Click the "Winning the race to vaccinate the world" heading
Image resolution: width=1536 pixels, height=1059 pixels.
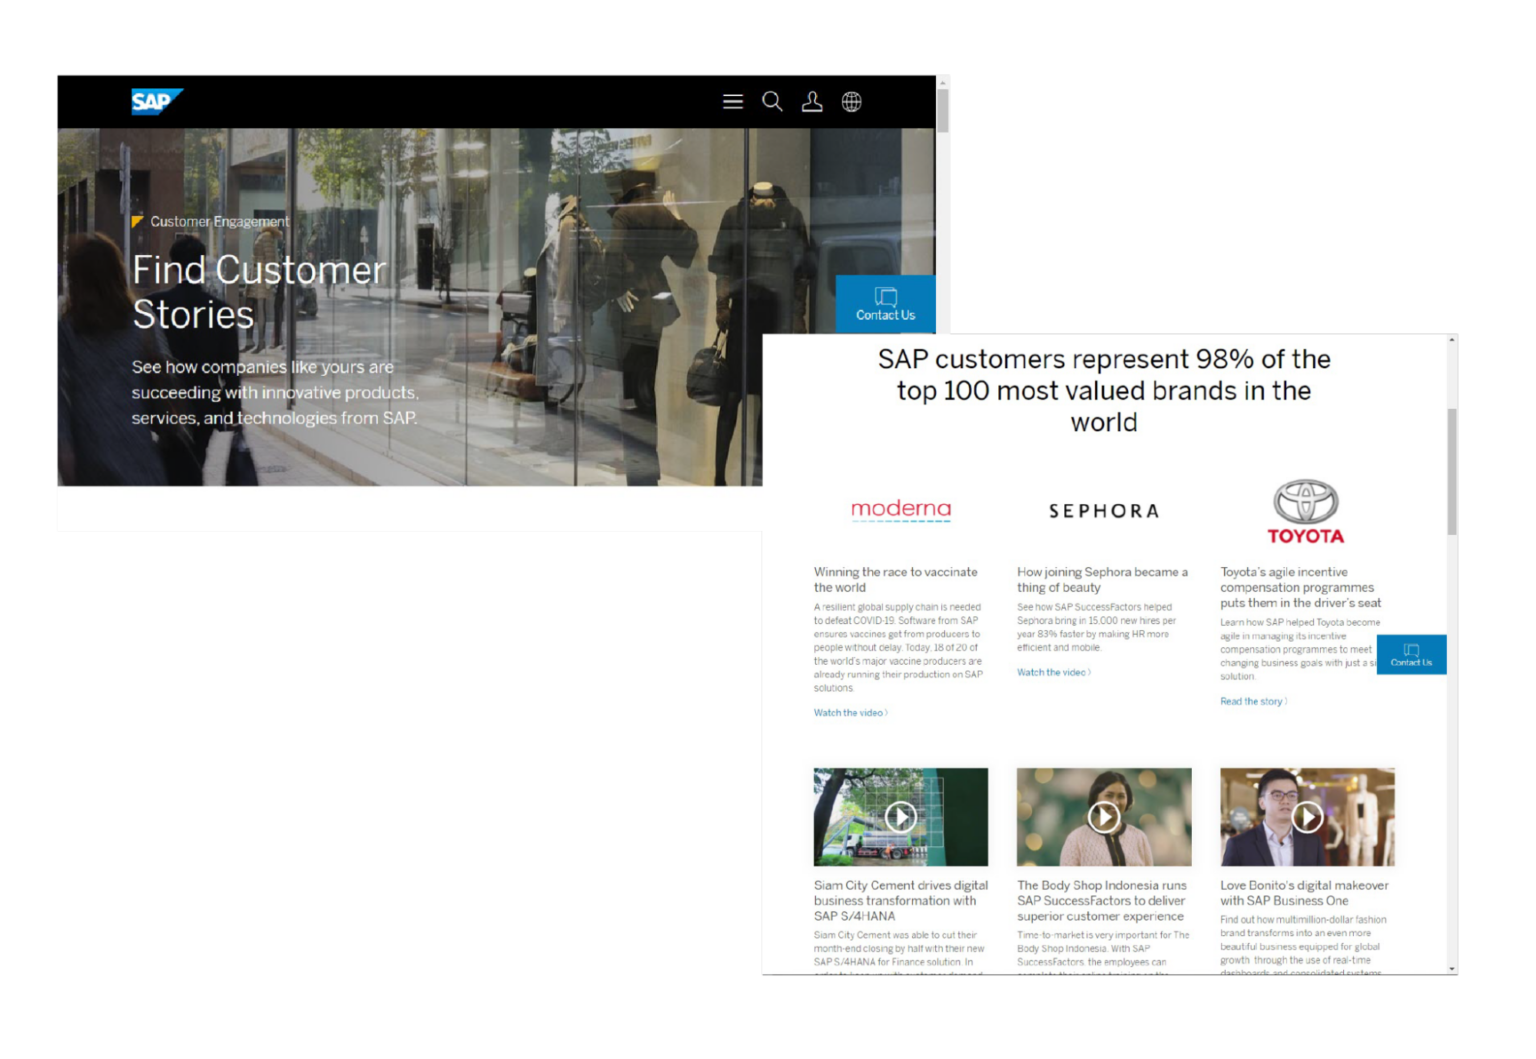point(895,579)
